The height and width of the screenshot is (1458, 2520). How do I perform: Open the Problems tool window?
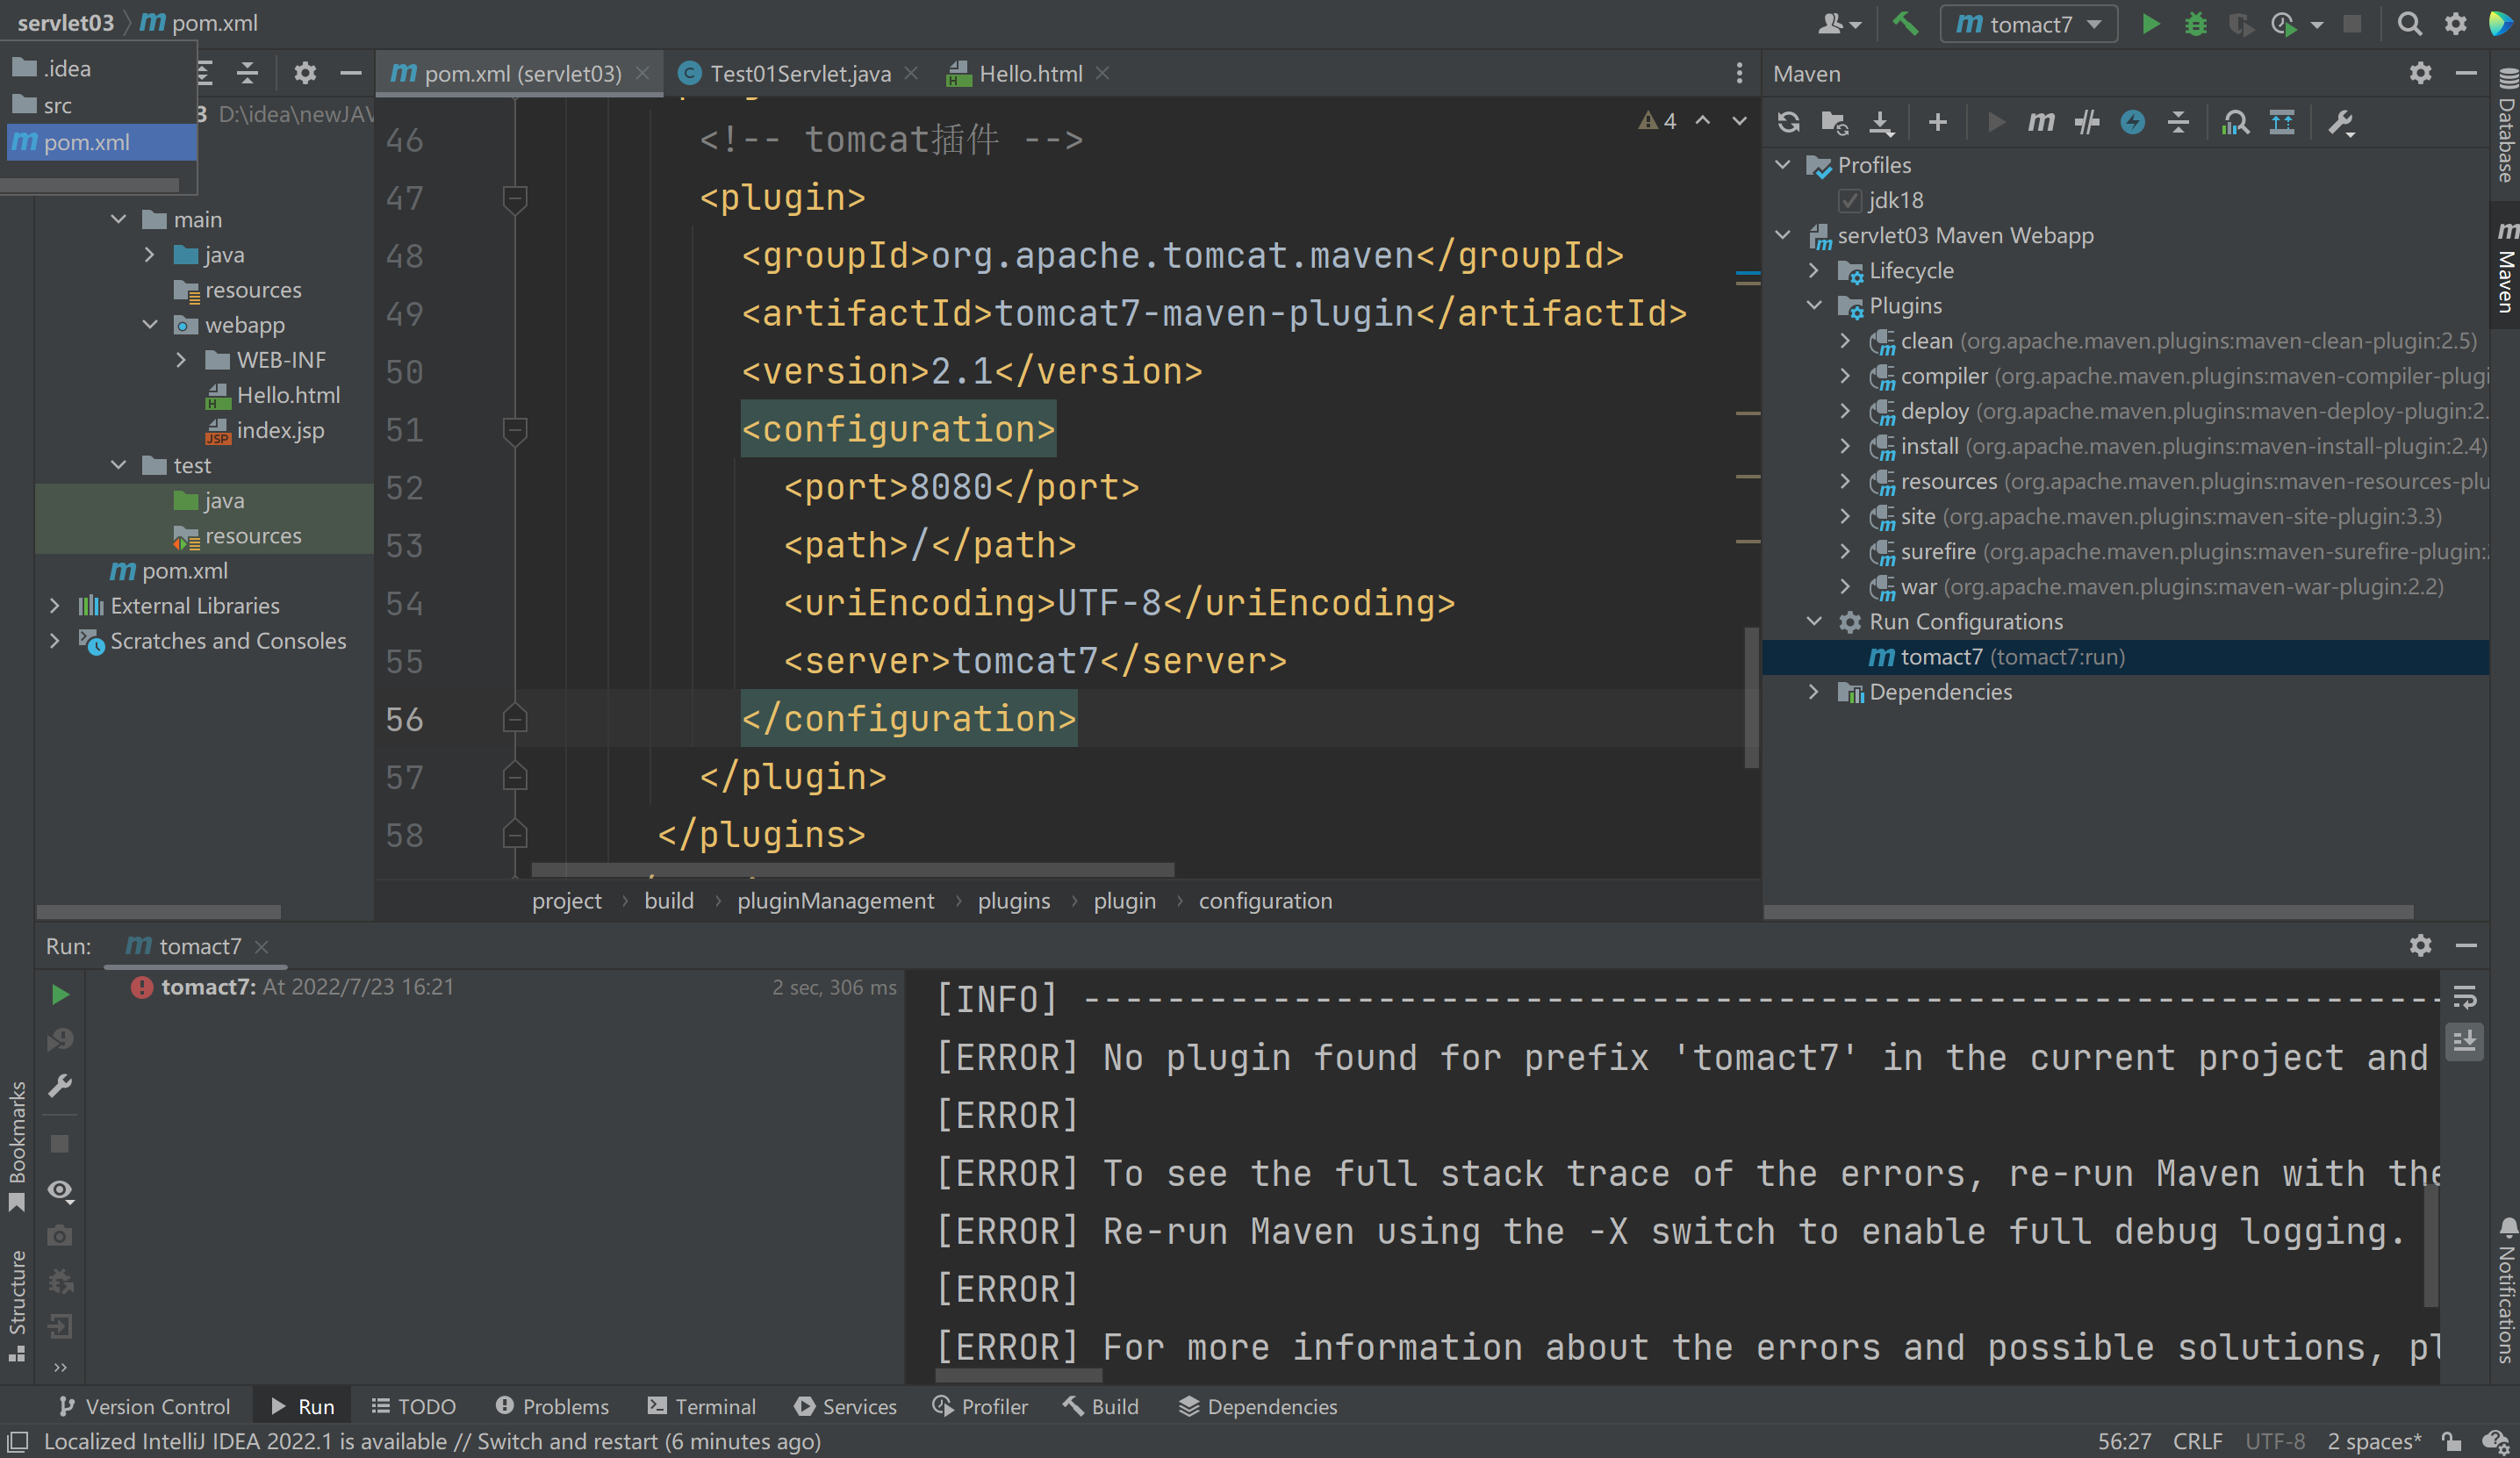(x=552, y=1406)
